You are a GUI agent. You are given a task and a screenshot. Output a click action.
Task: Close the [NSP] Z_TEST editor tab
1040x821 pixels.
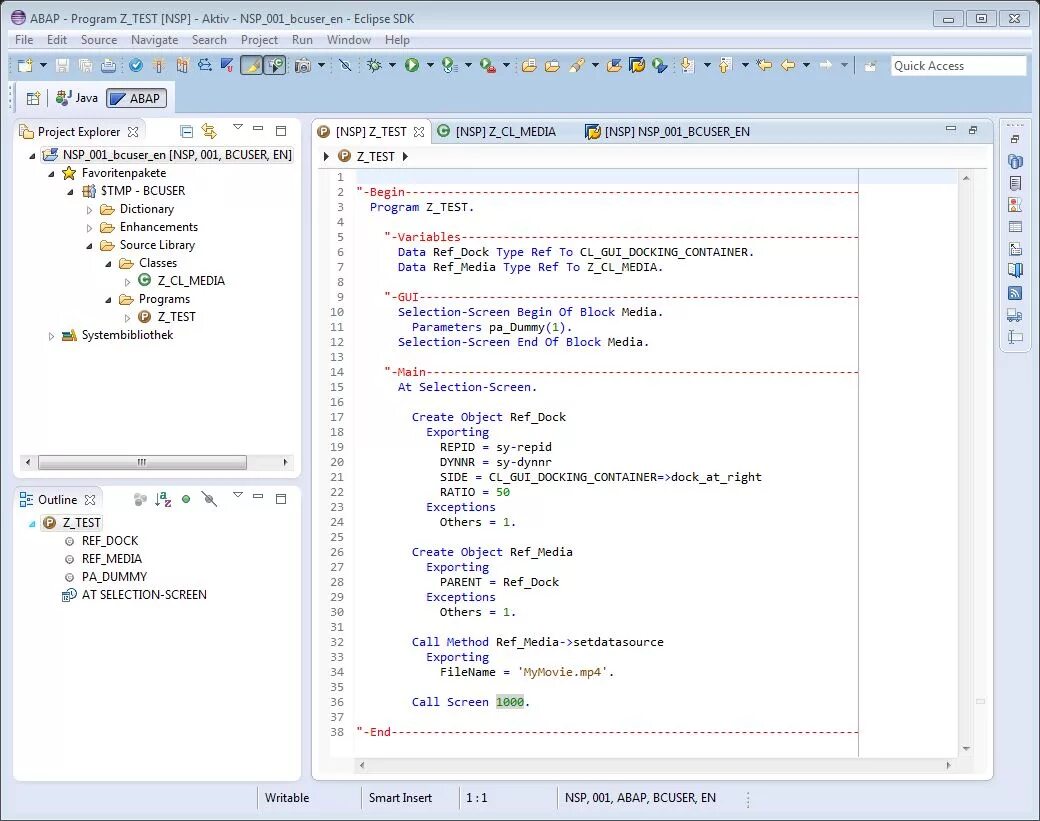pos(419,132)
